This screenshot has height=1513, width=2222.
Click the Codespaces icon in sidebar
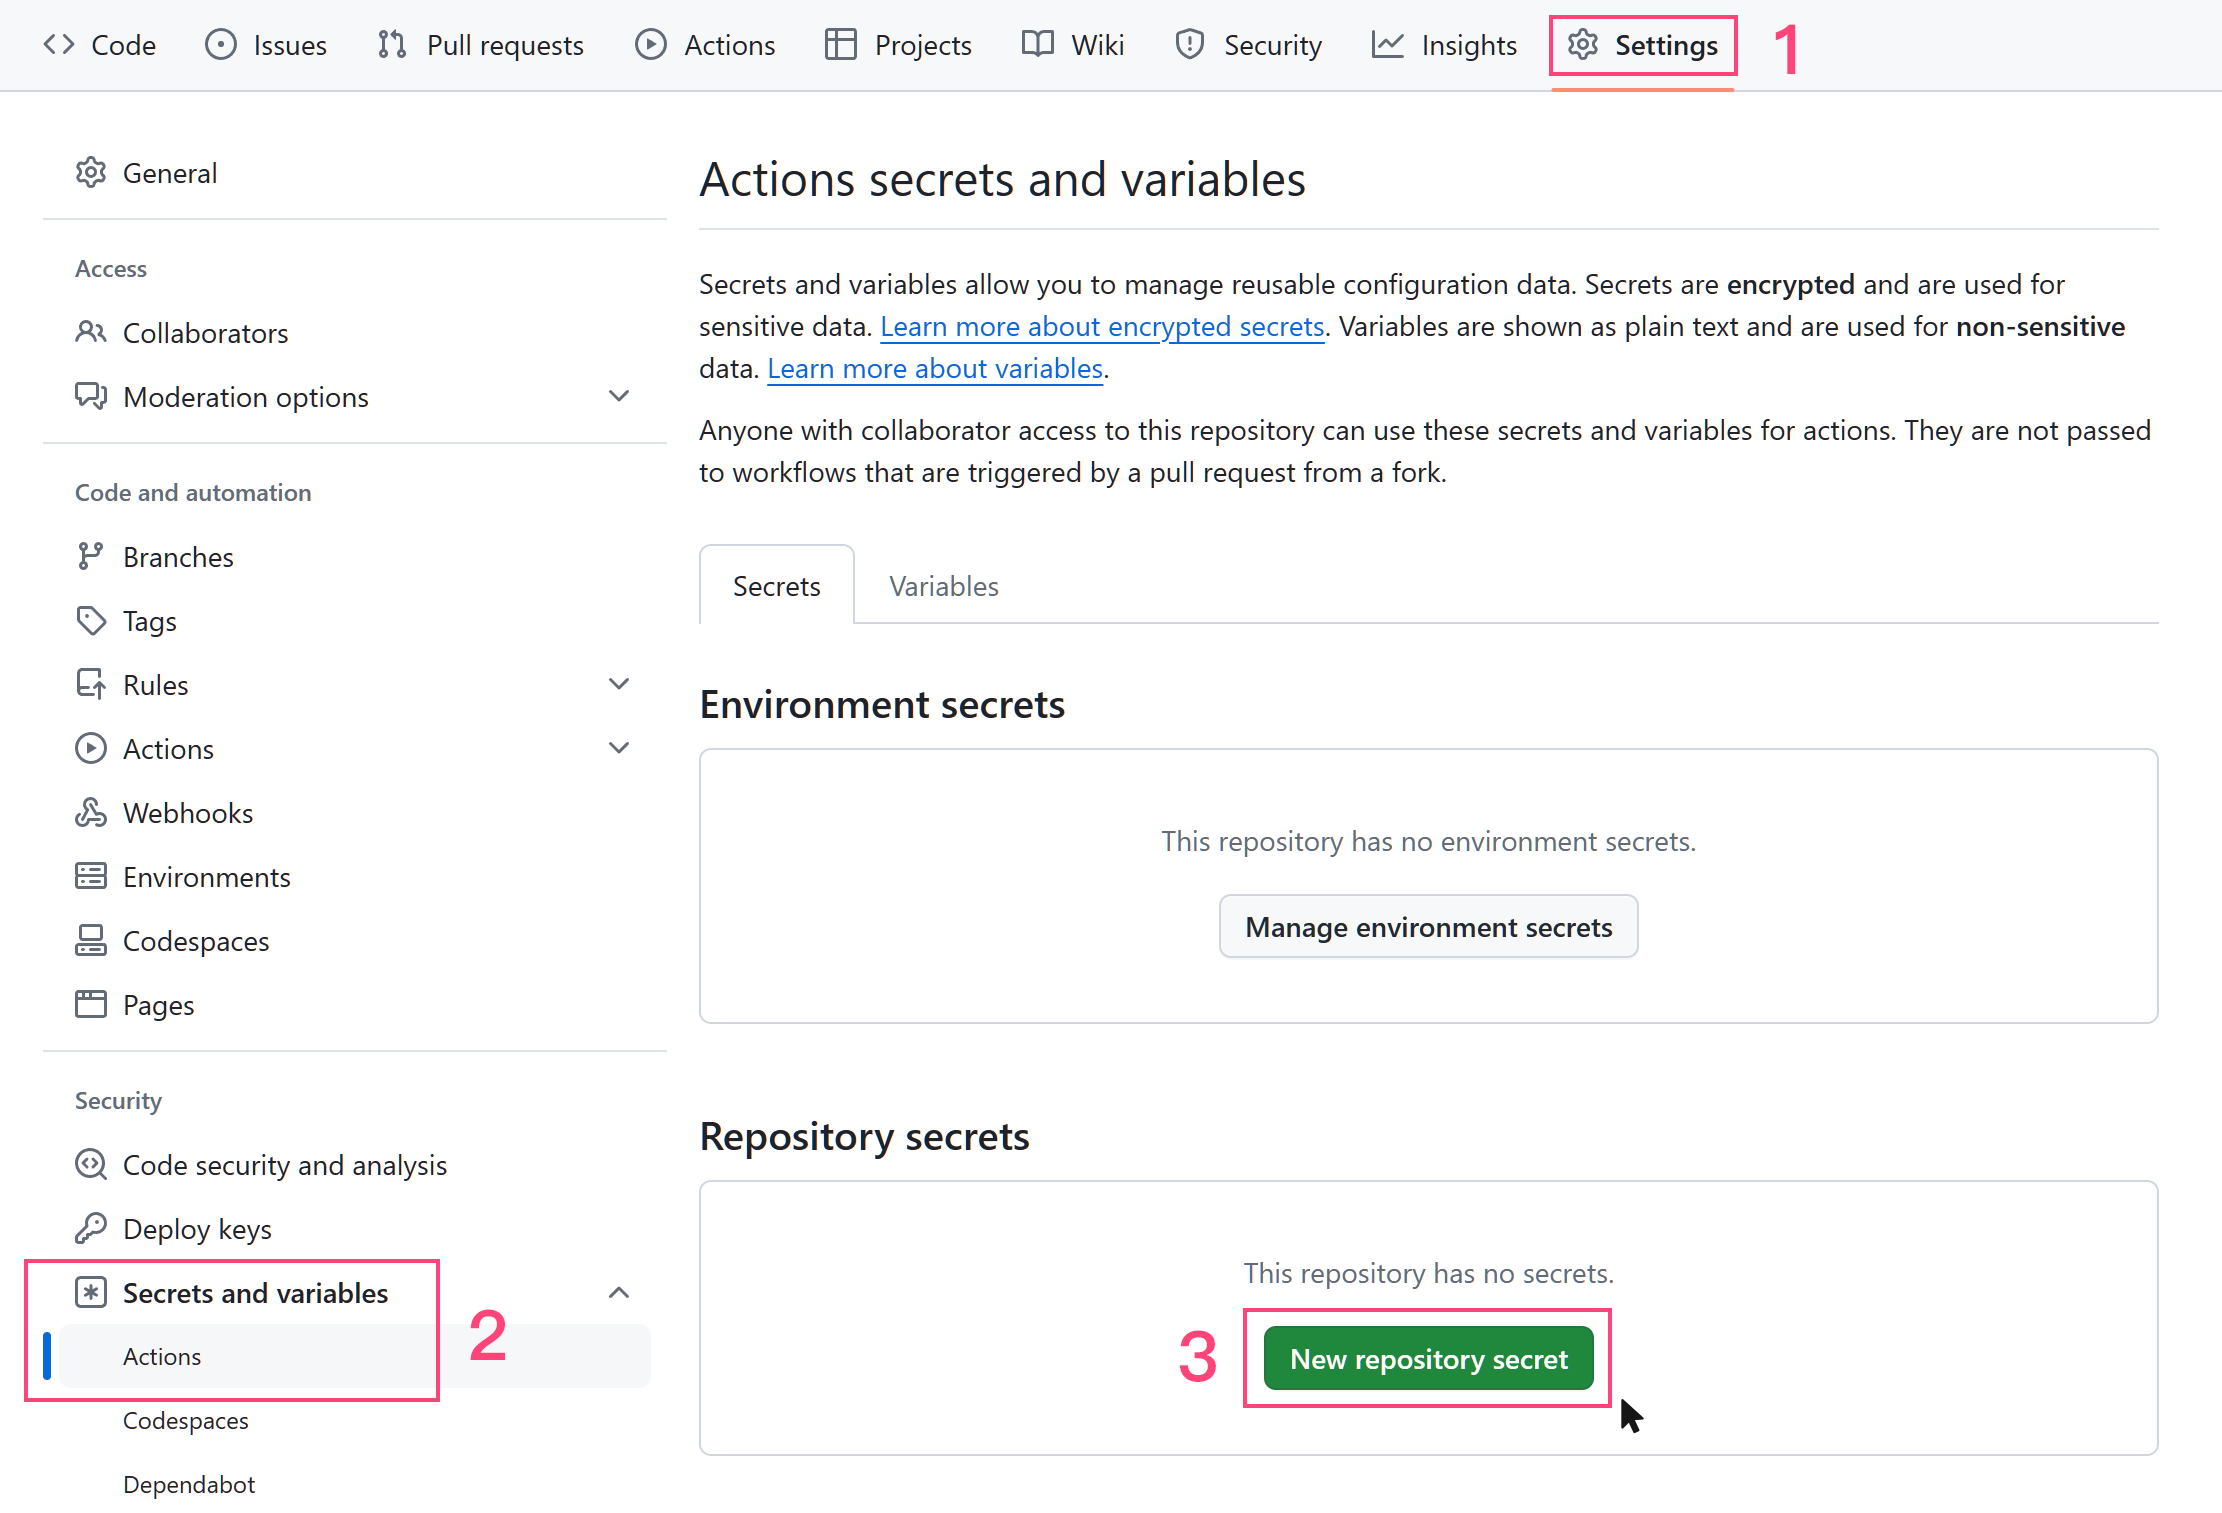90,941
